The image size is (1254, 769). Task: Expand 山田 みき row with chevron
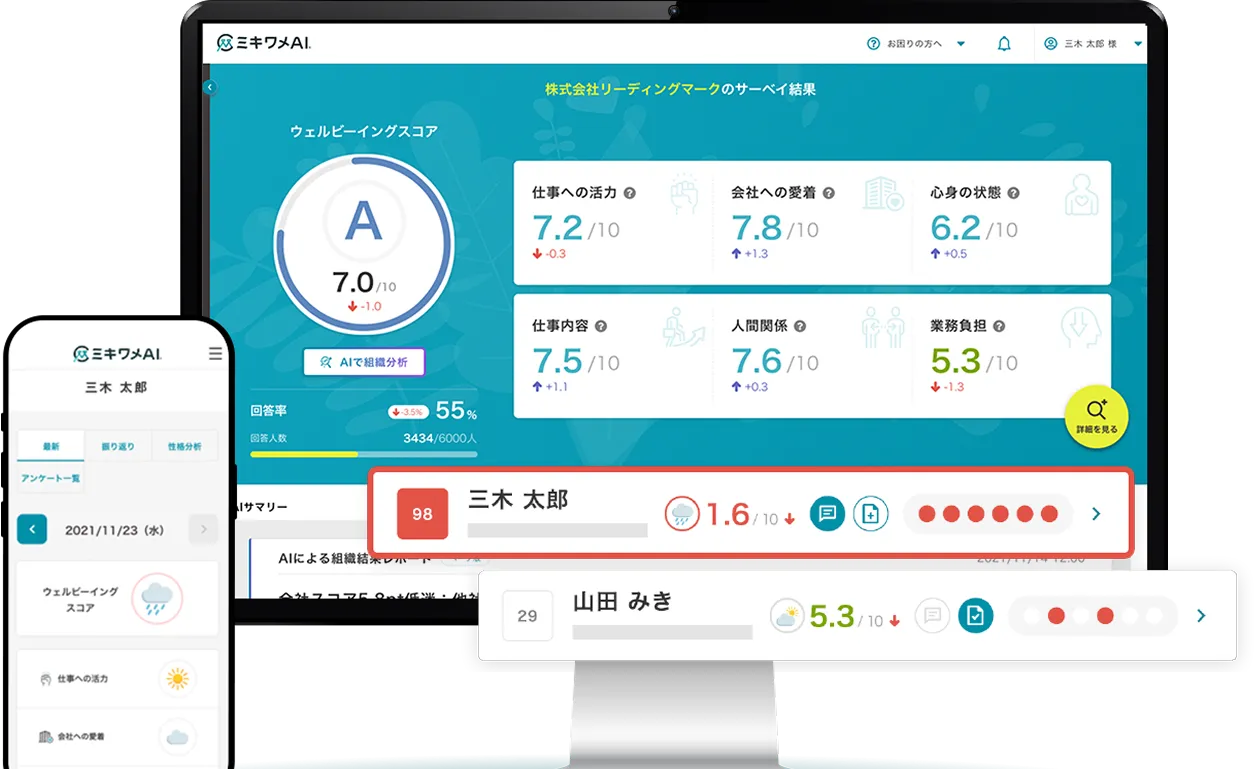point(1201,616)
